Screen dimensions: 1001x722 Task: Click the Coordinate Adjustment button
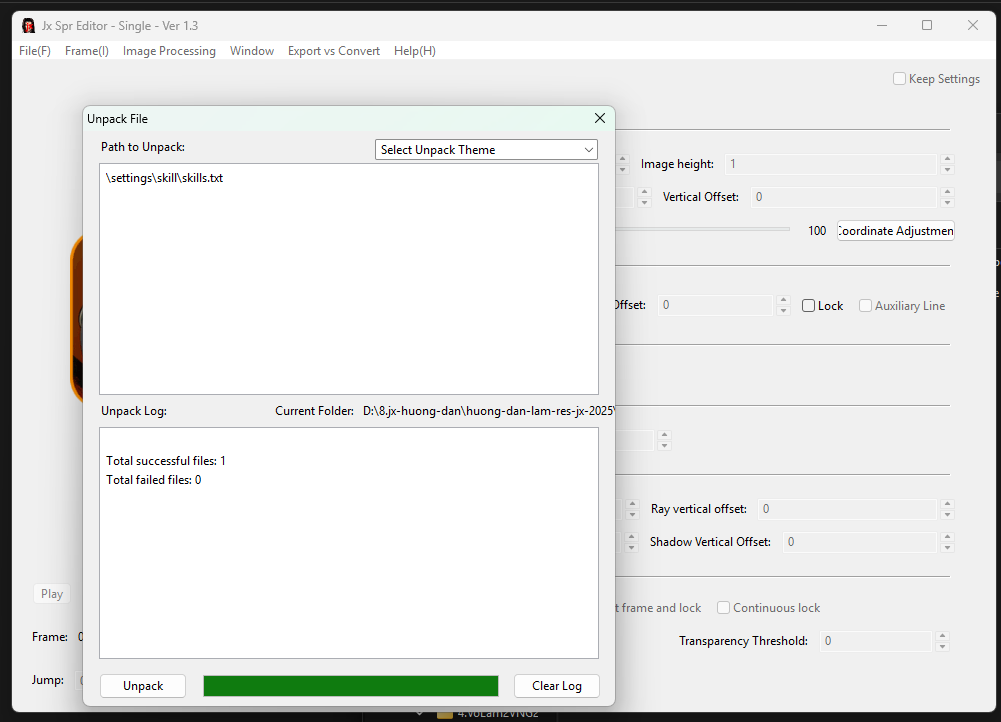[x=895, y=231]
